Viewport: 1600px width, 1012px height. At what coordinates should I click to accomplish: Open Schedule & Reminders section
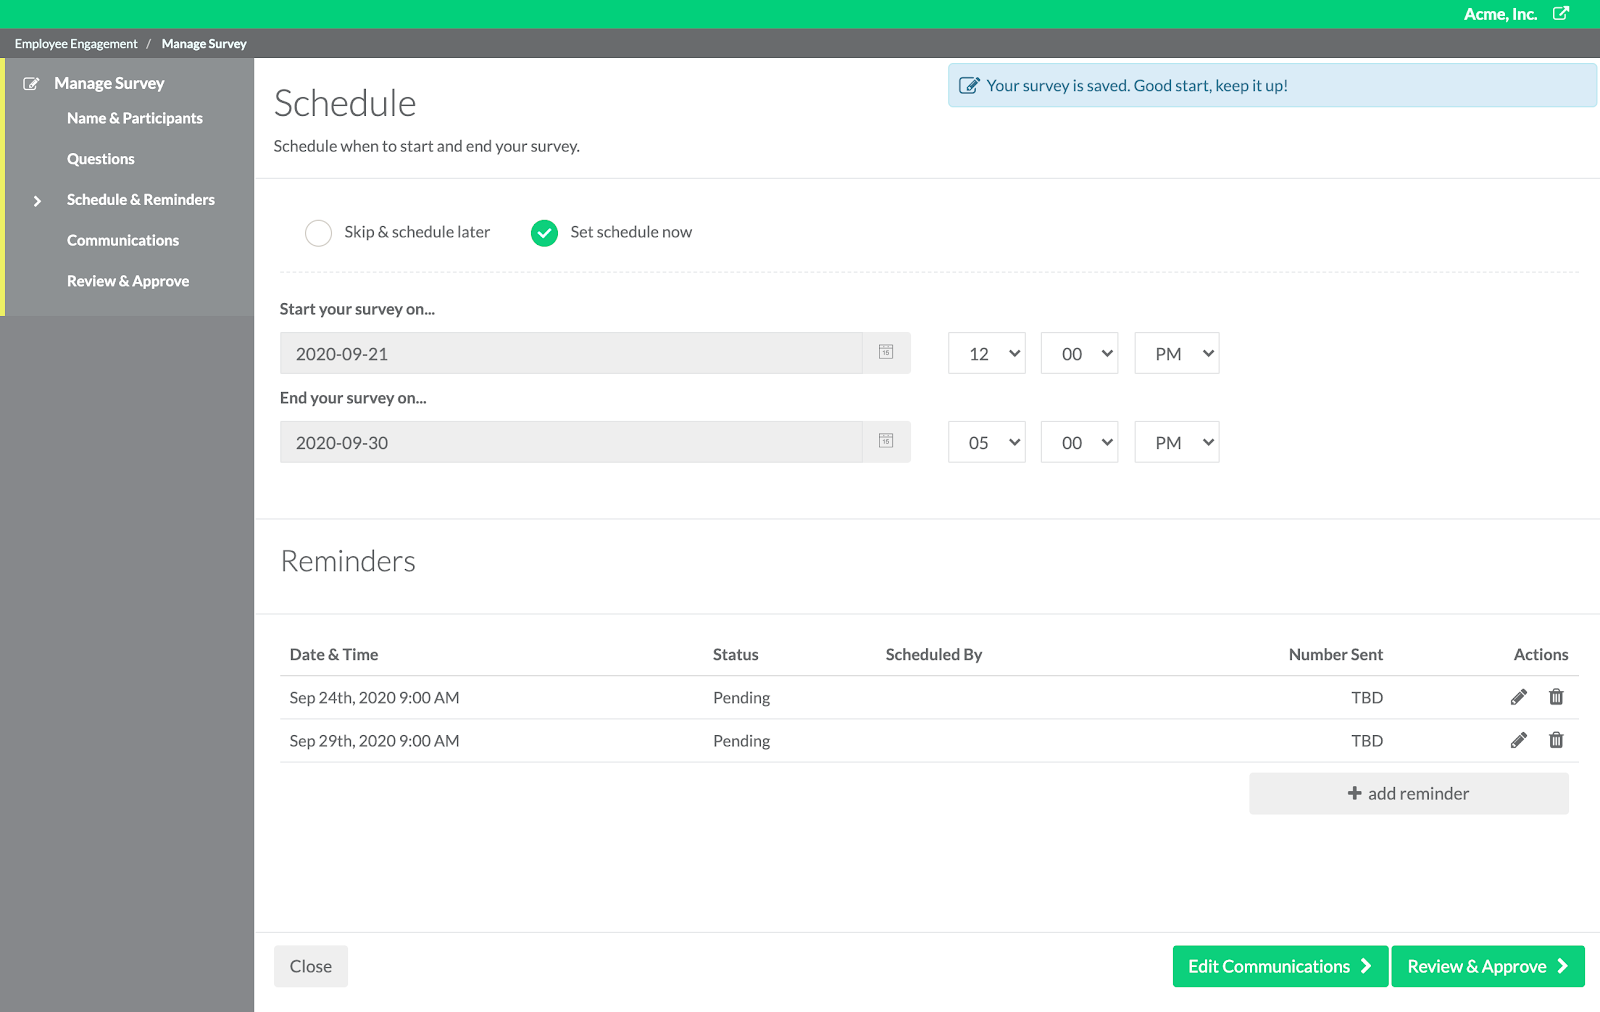pos(141,200)
